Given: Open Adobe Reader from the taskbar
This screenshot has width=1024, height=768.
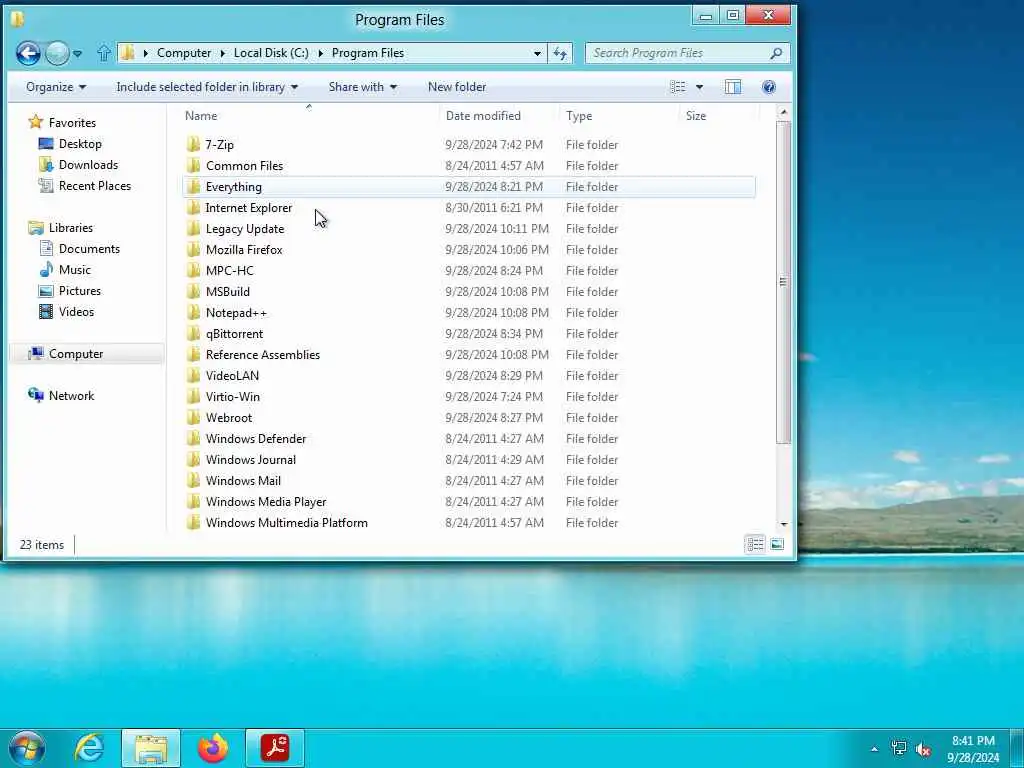Looking at the screenshot, I should 275,748.
